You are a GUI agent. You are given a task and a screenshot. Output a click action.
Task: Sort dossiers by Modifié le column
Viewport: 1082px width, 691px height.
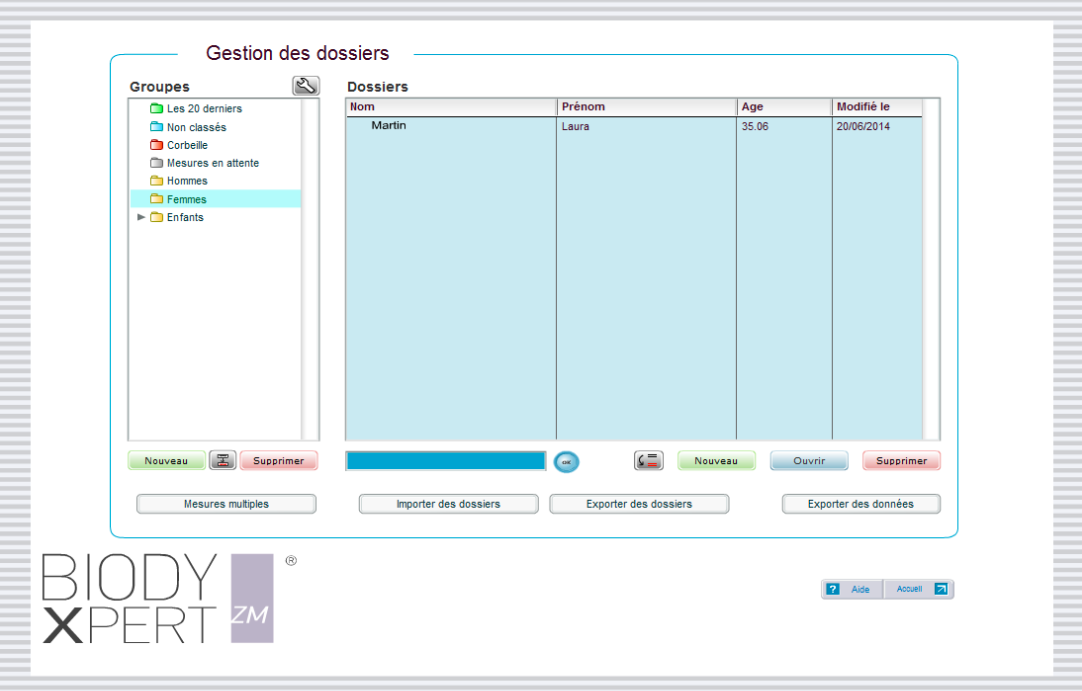coord(876,107)
